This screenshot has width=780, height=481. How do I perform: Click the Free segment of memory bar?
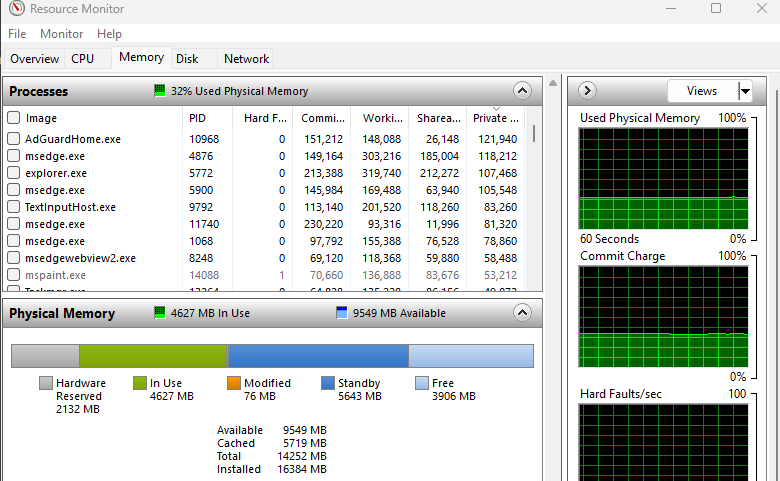pos(471,356)
